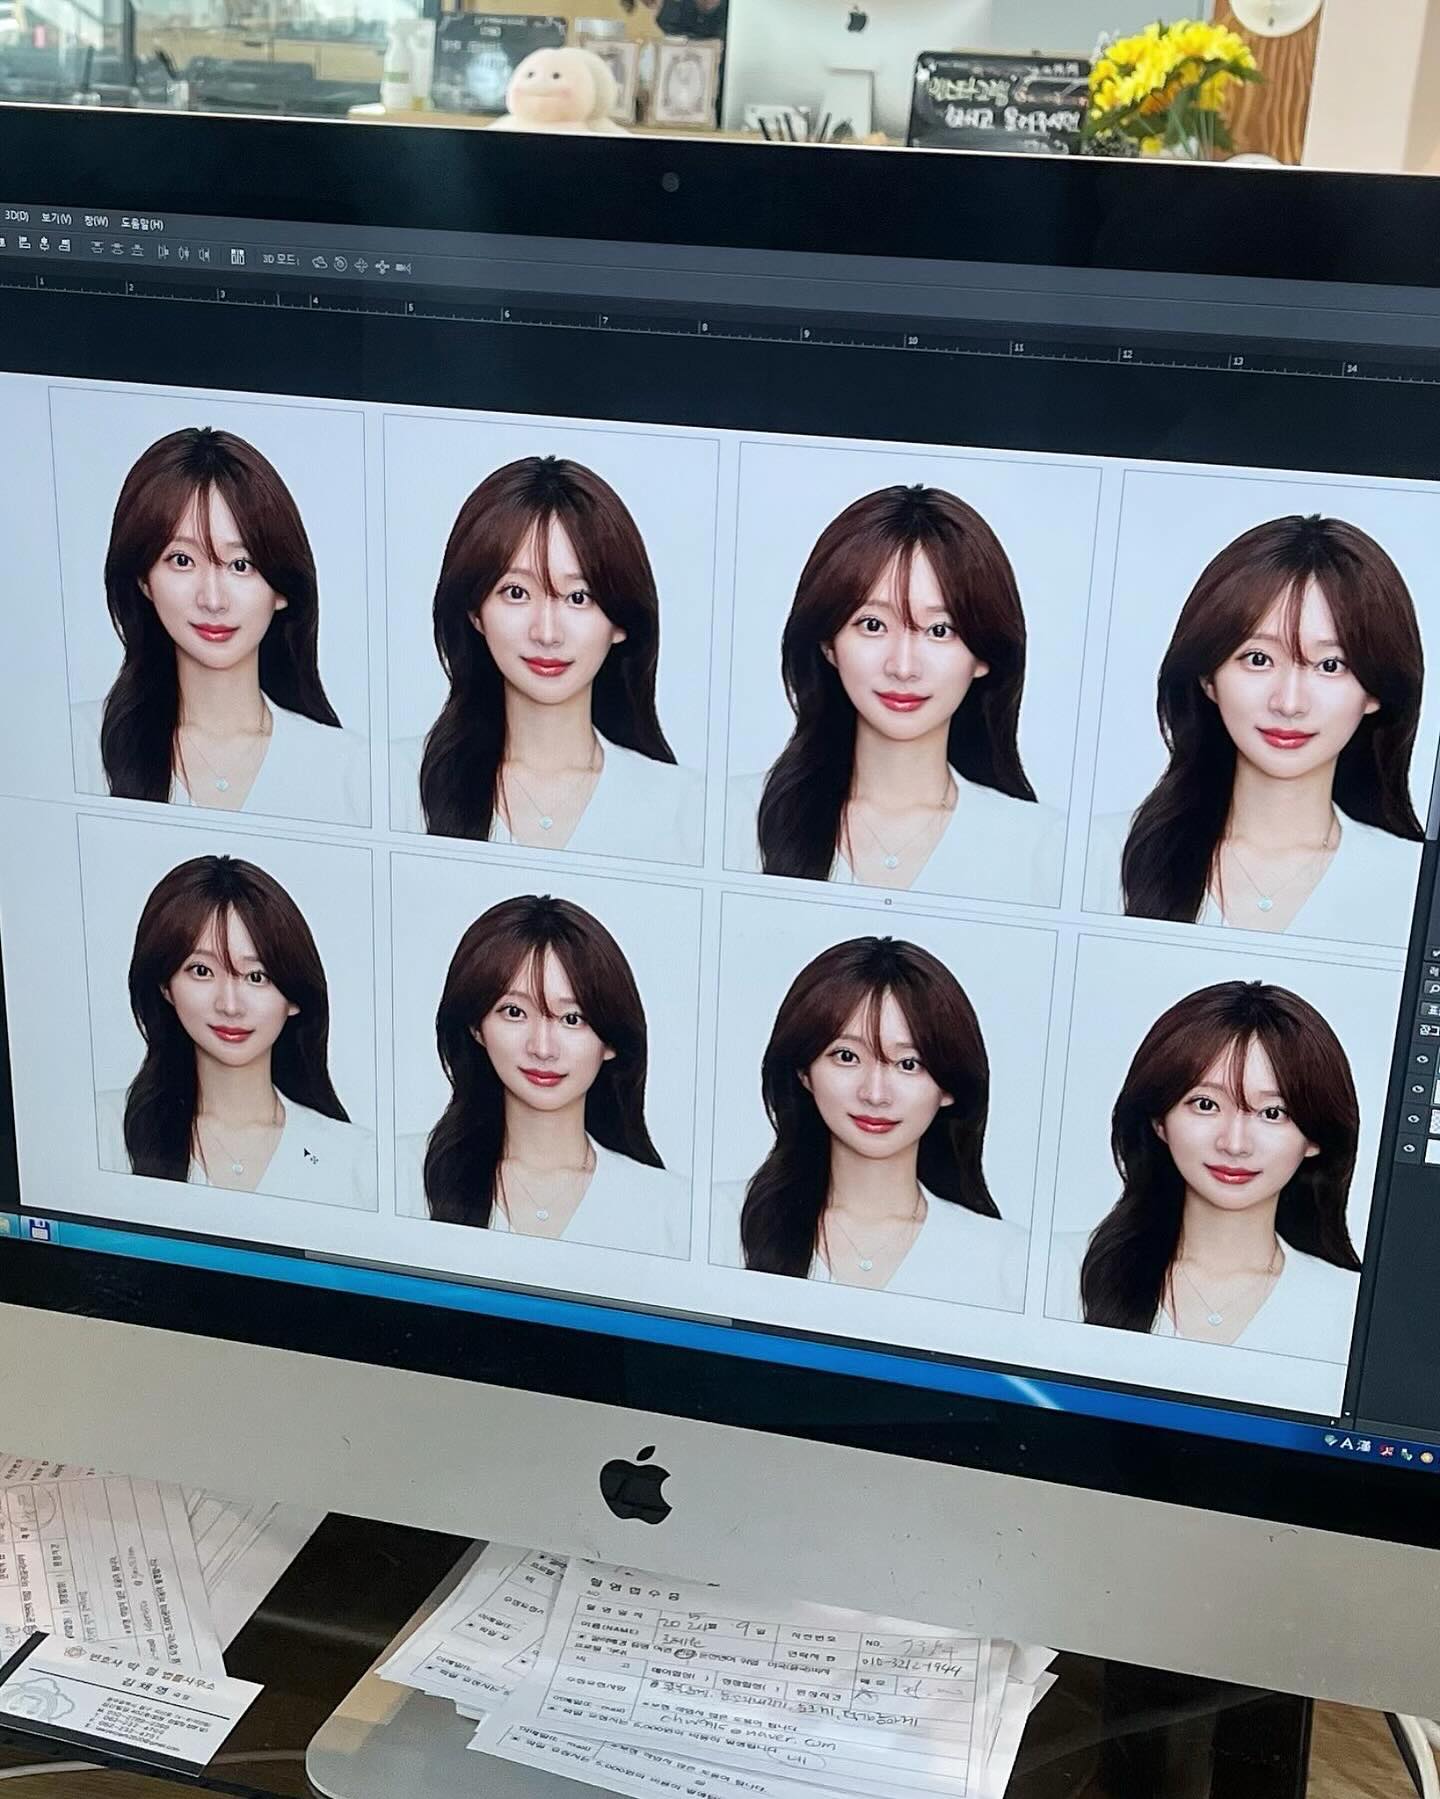Click distribute left edges icon
Image resolution: width=1440 pixels, height=1799 pixels.
163,252
